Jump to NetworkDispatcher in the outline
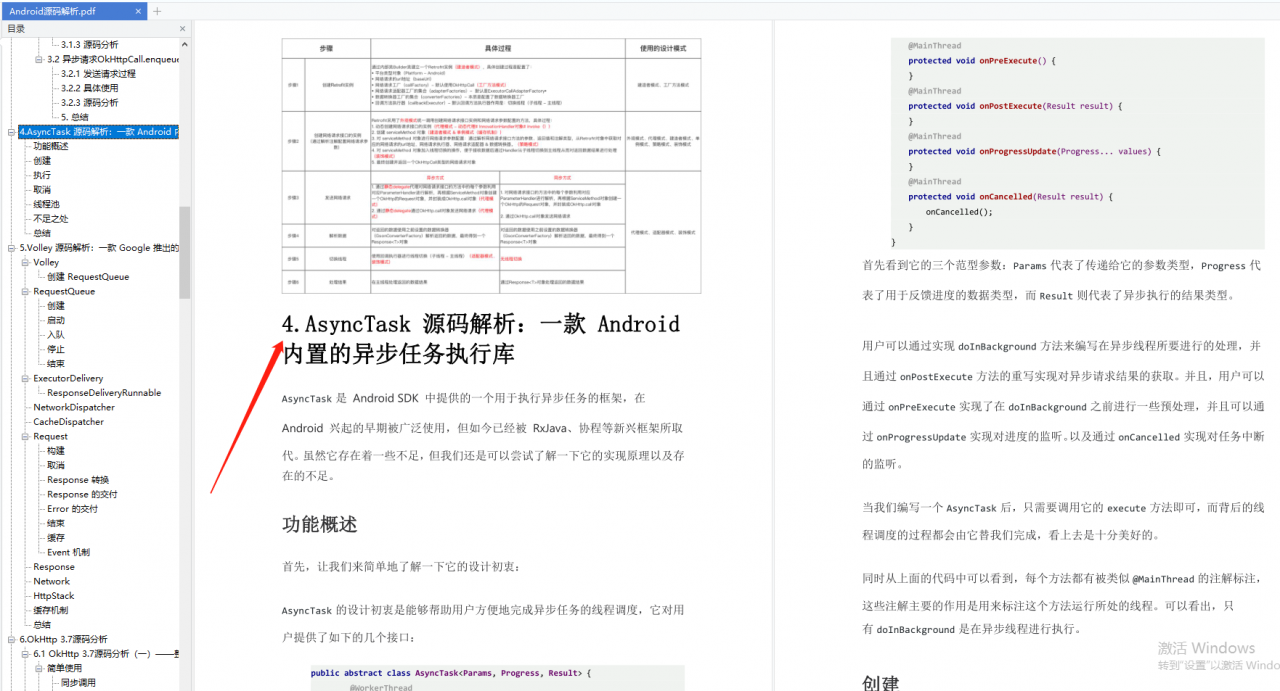The height and width of the screenshot is (691, 1280). 74,408
